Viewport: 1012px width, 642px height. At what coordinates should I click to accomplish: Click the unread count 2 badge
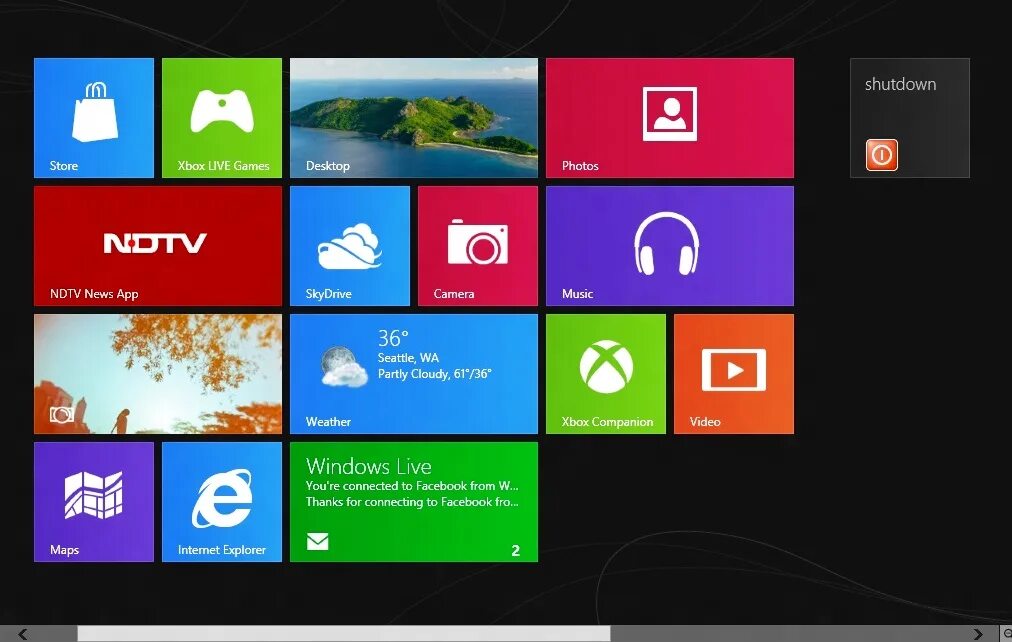tap(516, 550)
